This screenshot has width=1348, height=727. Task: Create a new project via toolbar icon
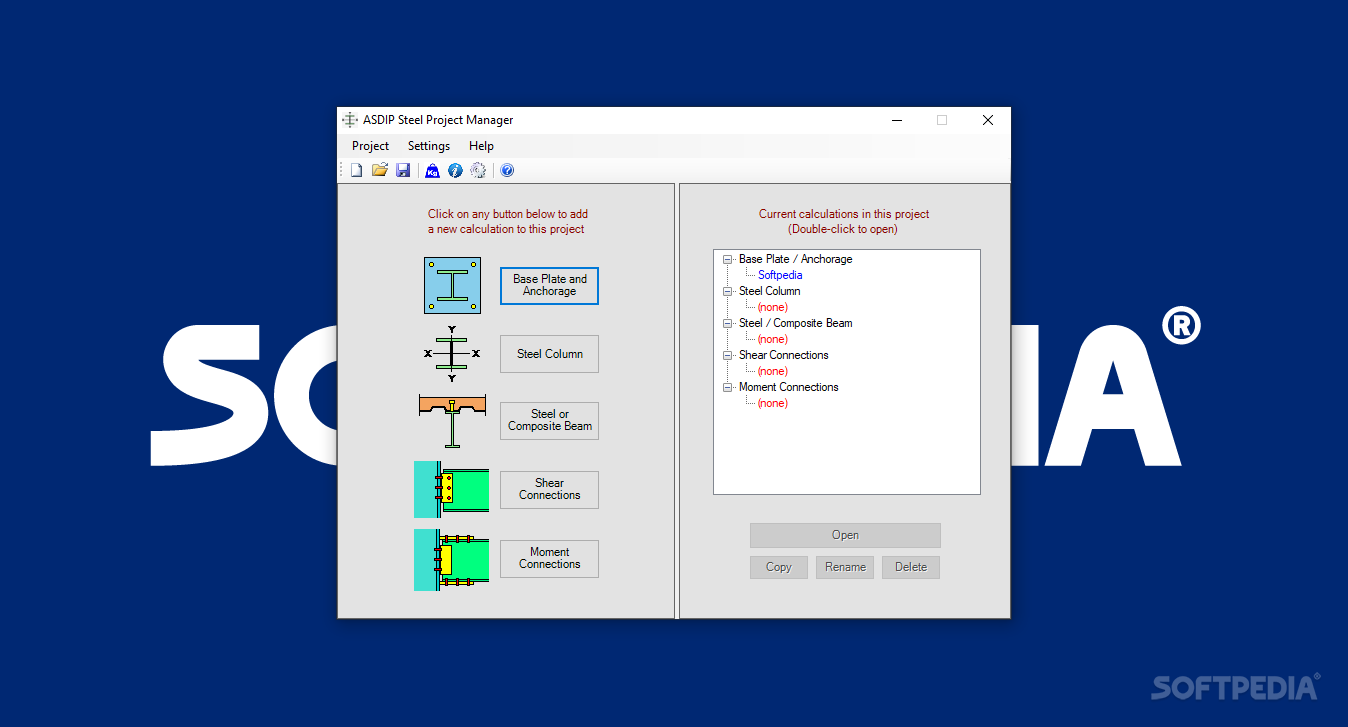pos(356,171)
